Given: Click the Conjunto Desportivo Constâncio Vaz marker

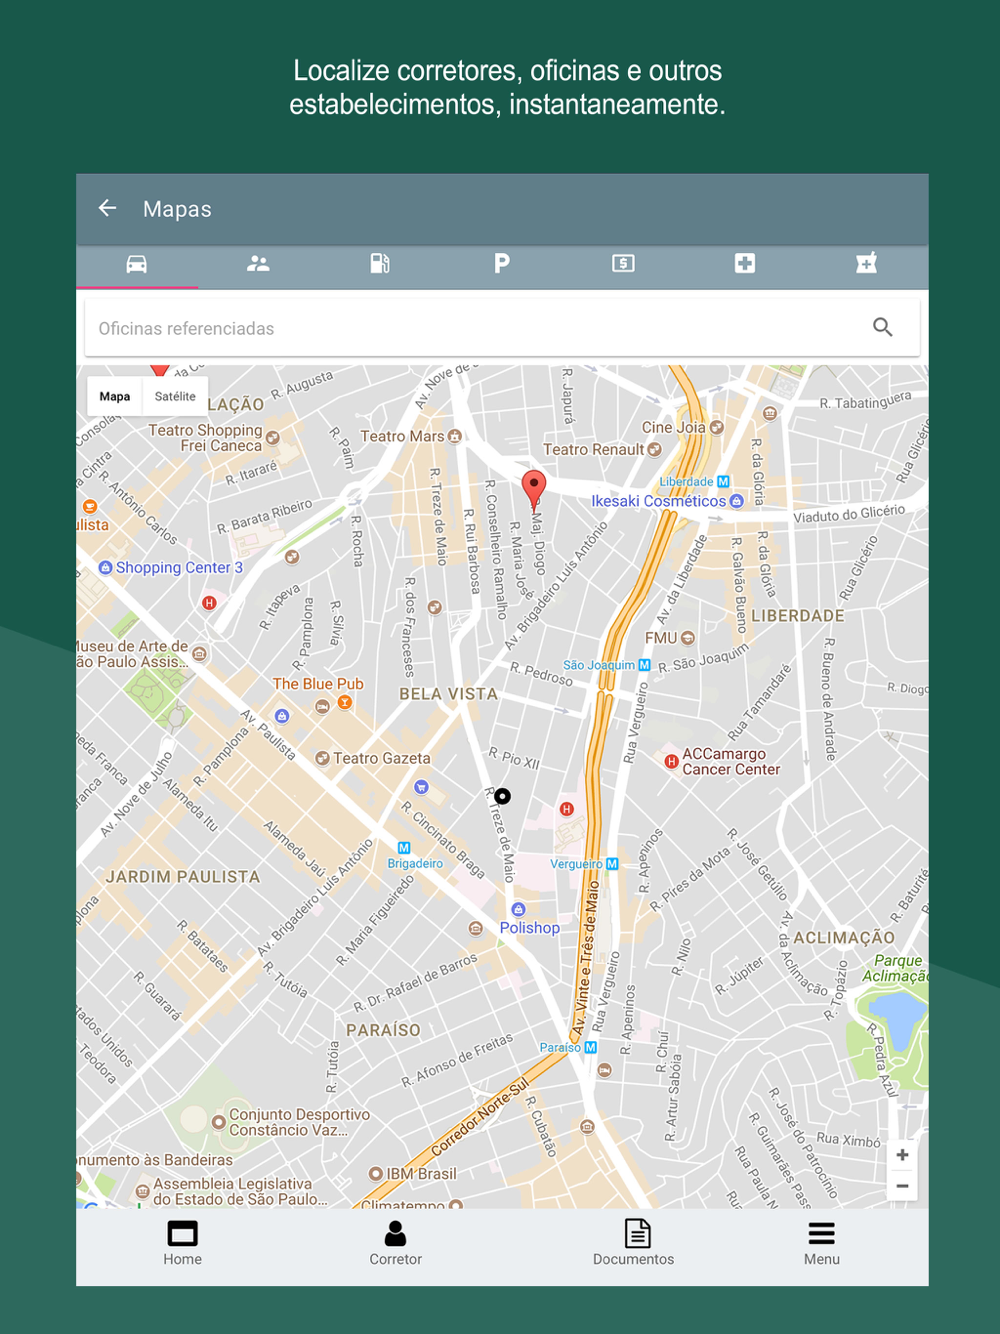Looking at the screenshot, I should click(218, 1122).
